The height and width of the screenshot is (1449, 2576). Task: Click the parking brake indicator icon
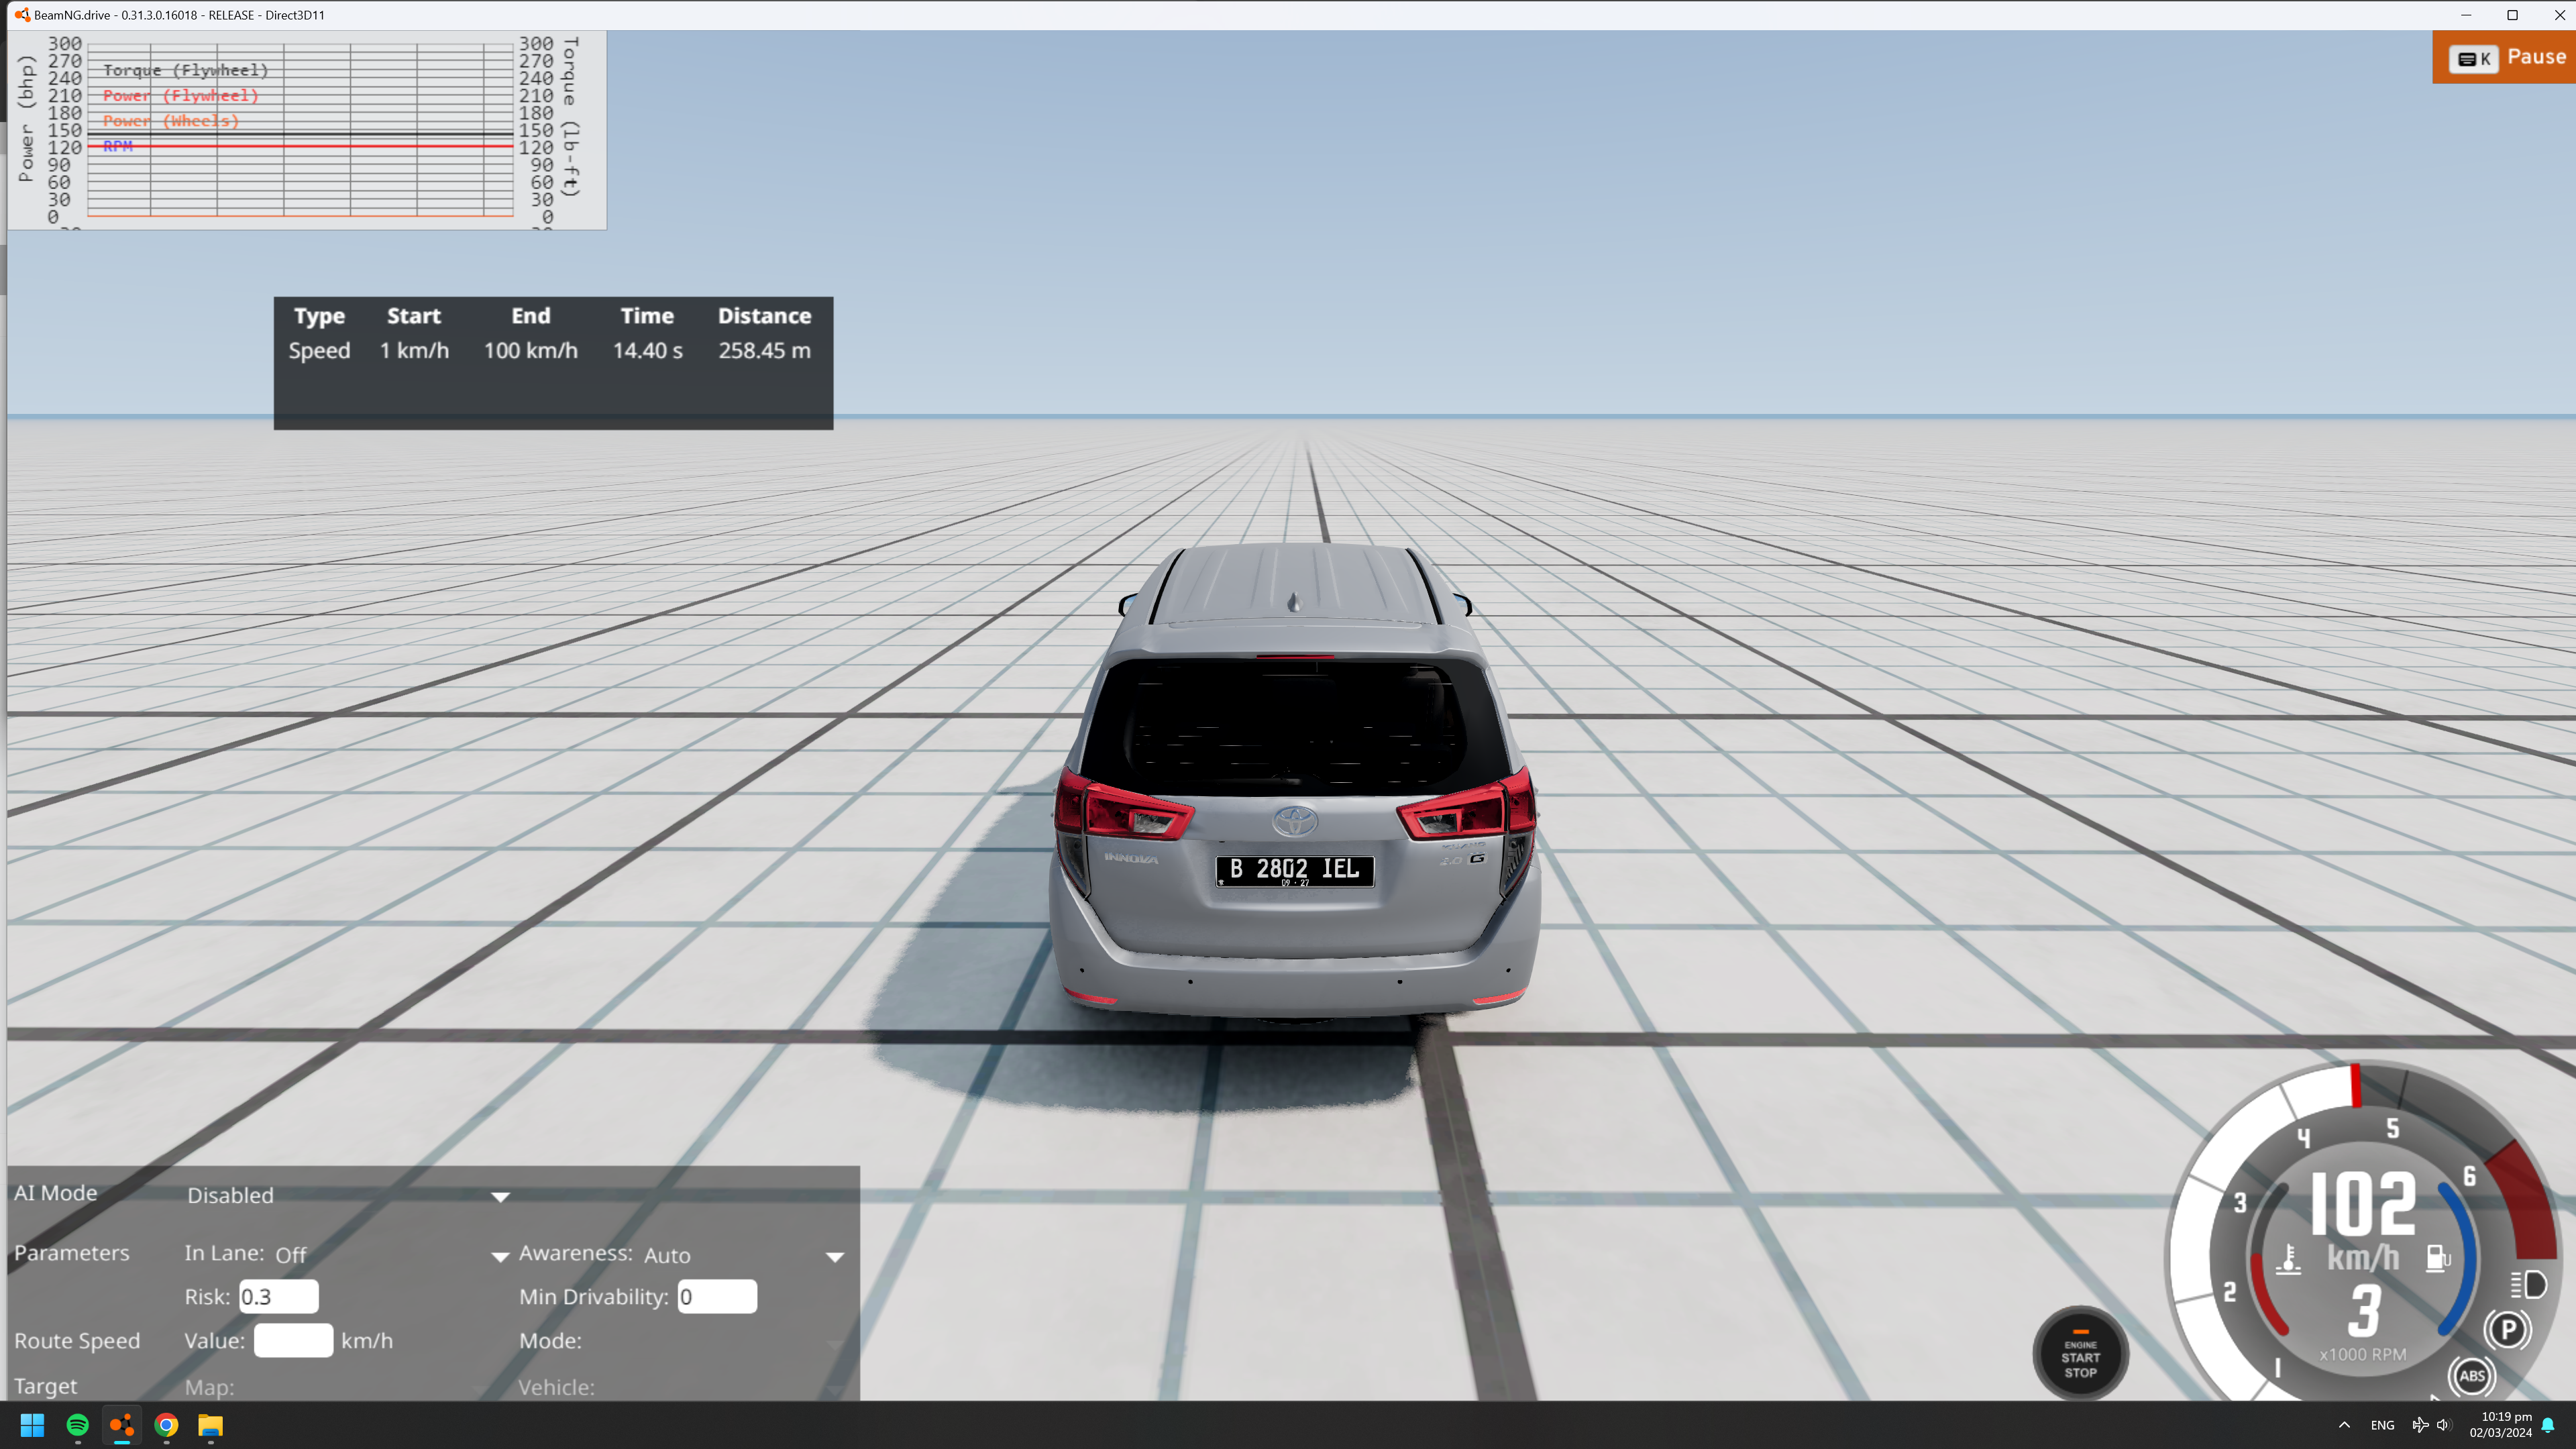click(x=2507, y=1330)
